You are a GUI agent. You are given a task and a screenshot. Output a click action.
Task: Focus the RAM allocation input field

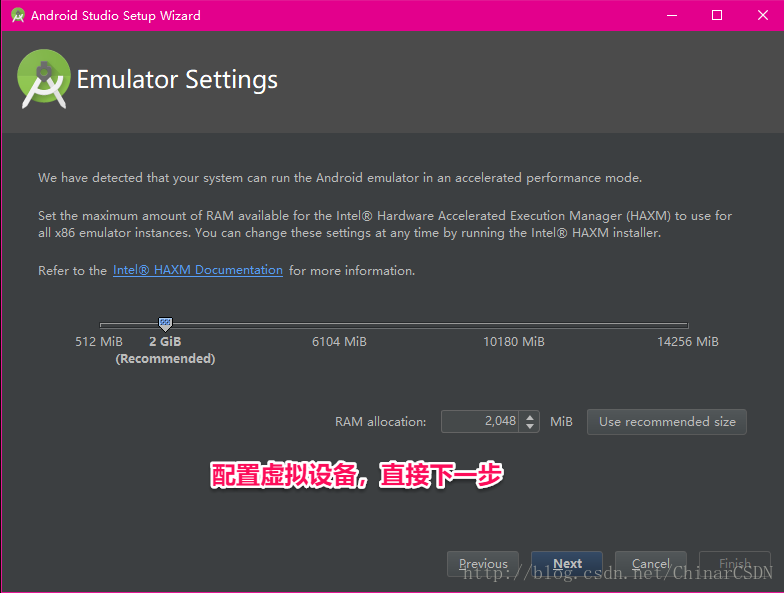(x=480, y=422)
